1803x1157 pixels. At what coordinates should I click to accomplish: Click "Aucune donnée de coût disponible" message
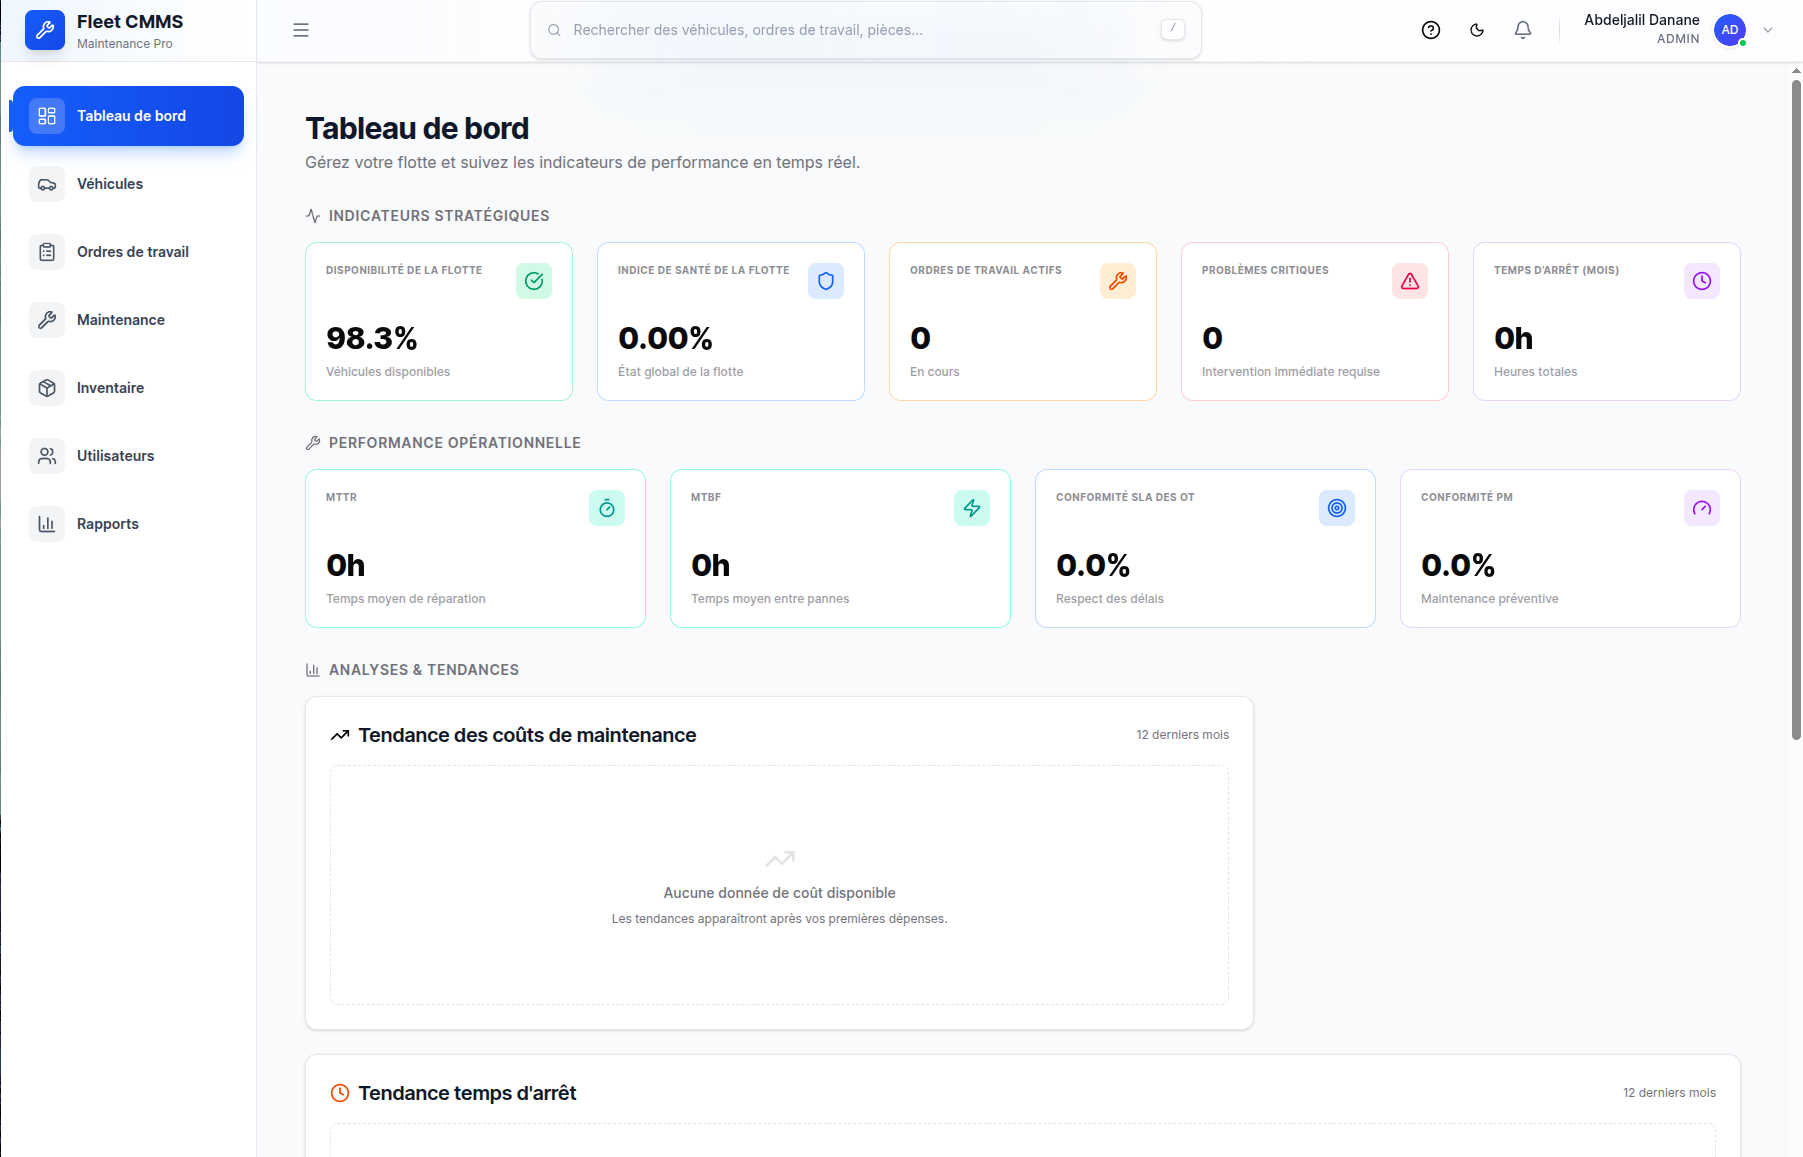(x=780, y=893)
